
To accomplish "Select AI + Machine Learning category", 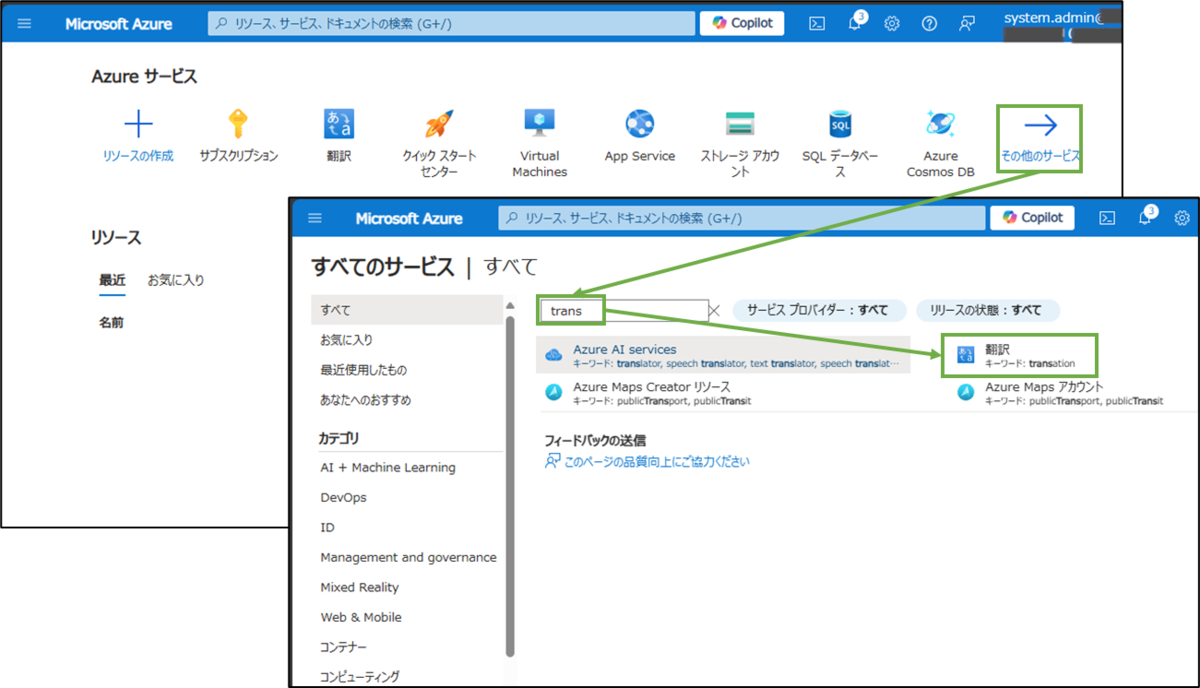I will [388, 468].
